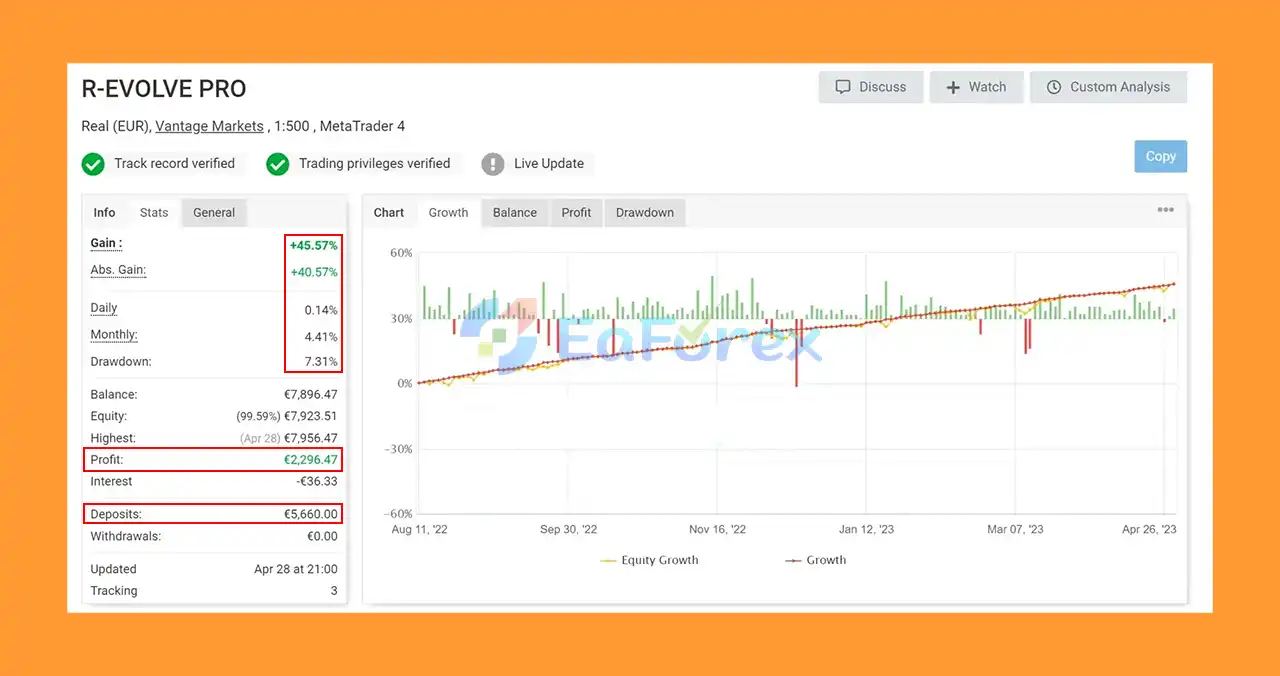This screenshot has height=676, width=1280.
Task: Toggle the Equity Growth legend series
Action: point(649,560)
